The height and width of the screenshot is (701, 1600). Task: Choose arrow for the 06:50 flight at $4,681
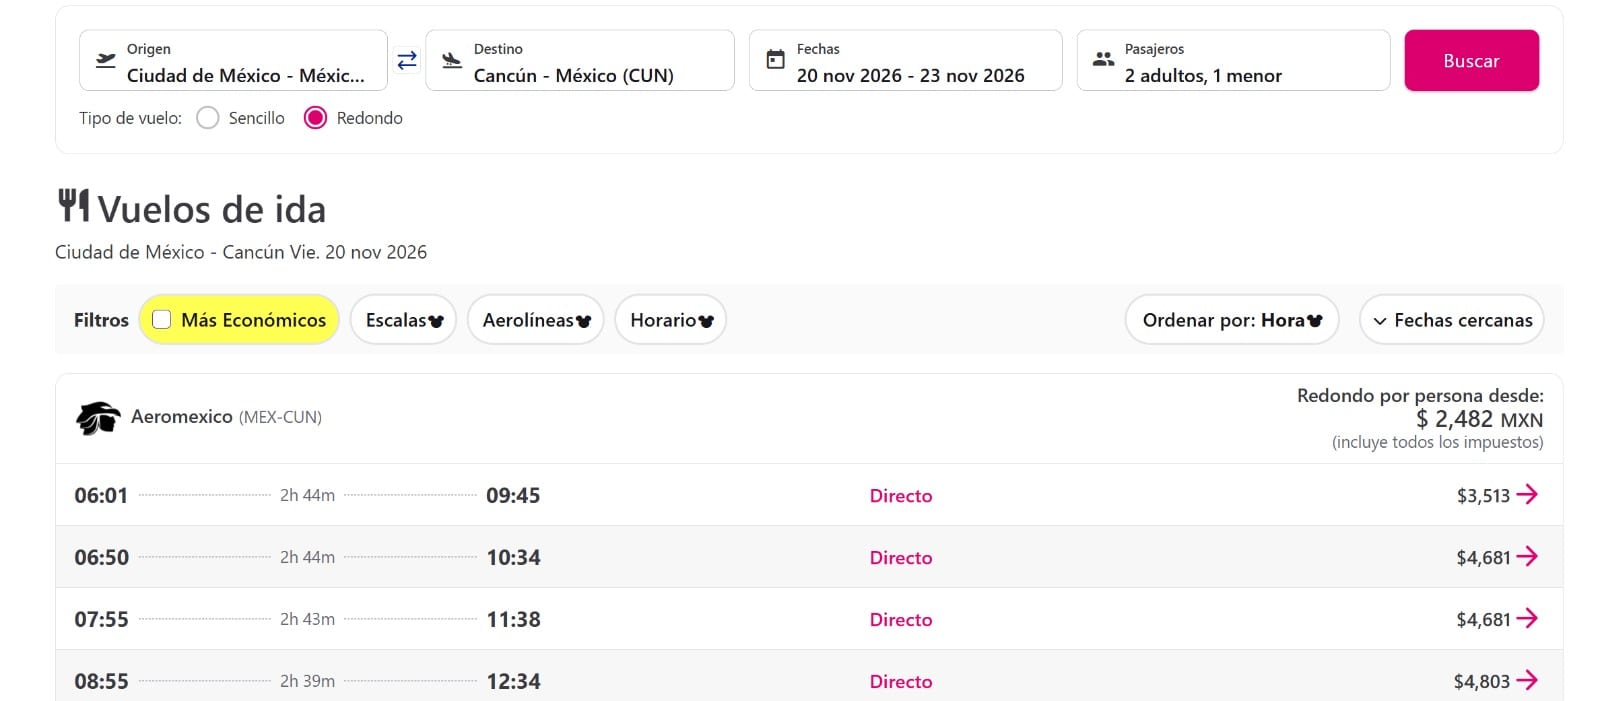click(1527, 556)
